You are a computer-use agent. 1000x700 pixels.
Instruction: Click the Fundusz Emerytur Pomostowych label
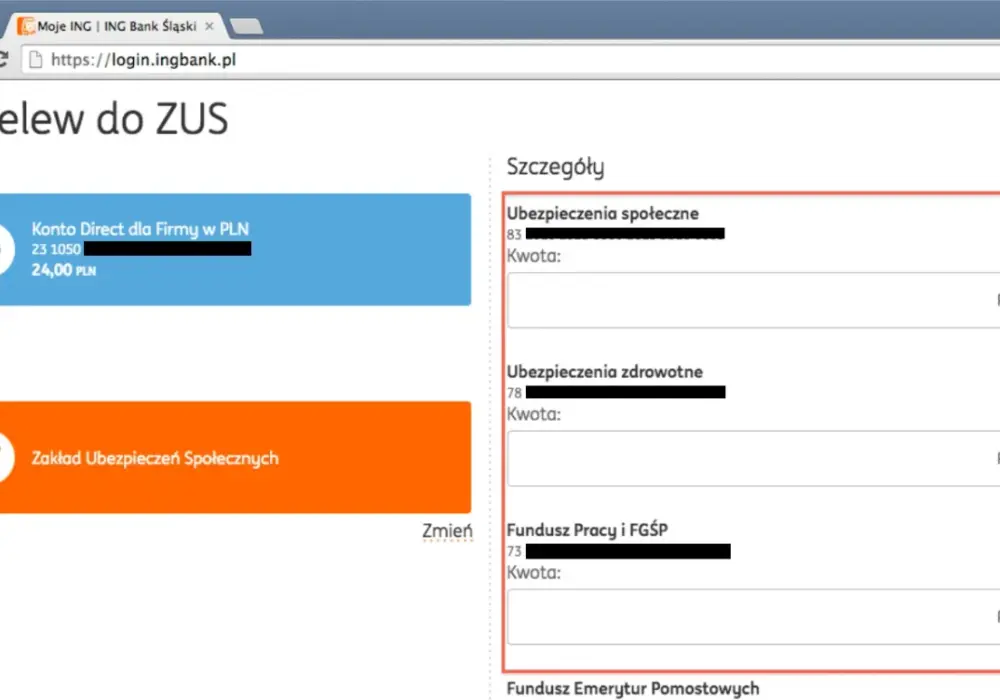click(633, 689)
